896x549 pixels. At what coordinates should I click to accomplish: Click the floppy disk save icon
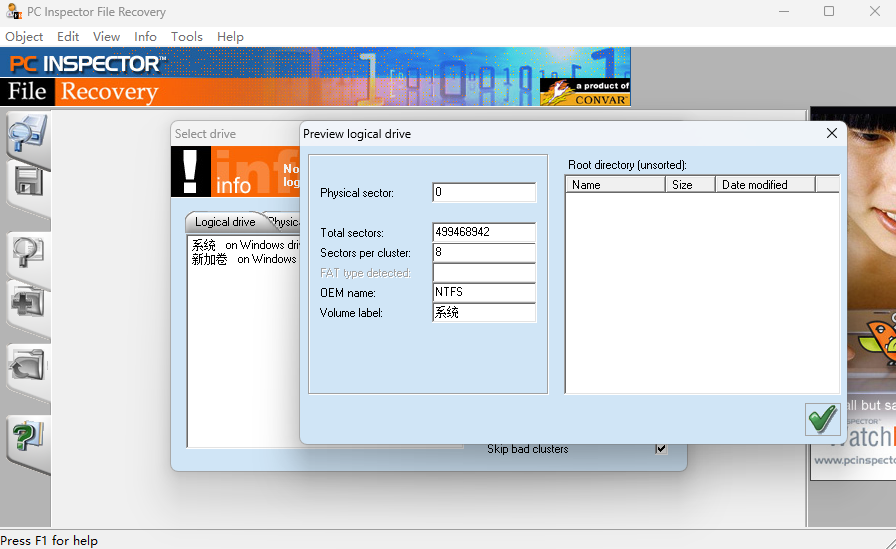coord(27,183)
